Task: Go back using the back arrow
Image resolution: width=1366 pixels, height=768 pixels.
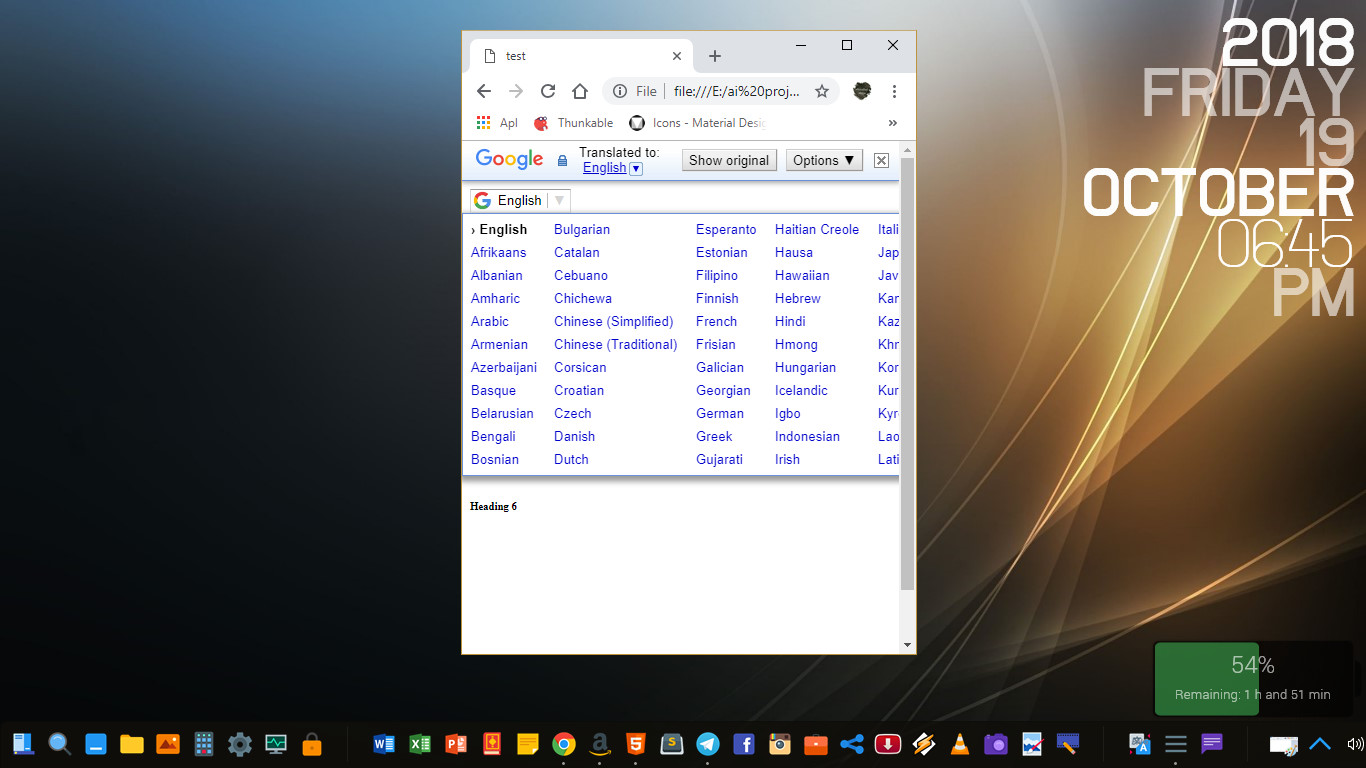Action: [484, 91]
